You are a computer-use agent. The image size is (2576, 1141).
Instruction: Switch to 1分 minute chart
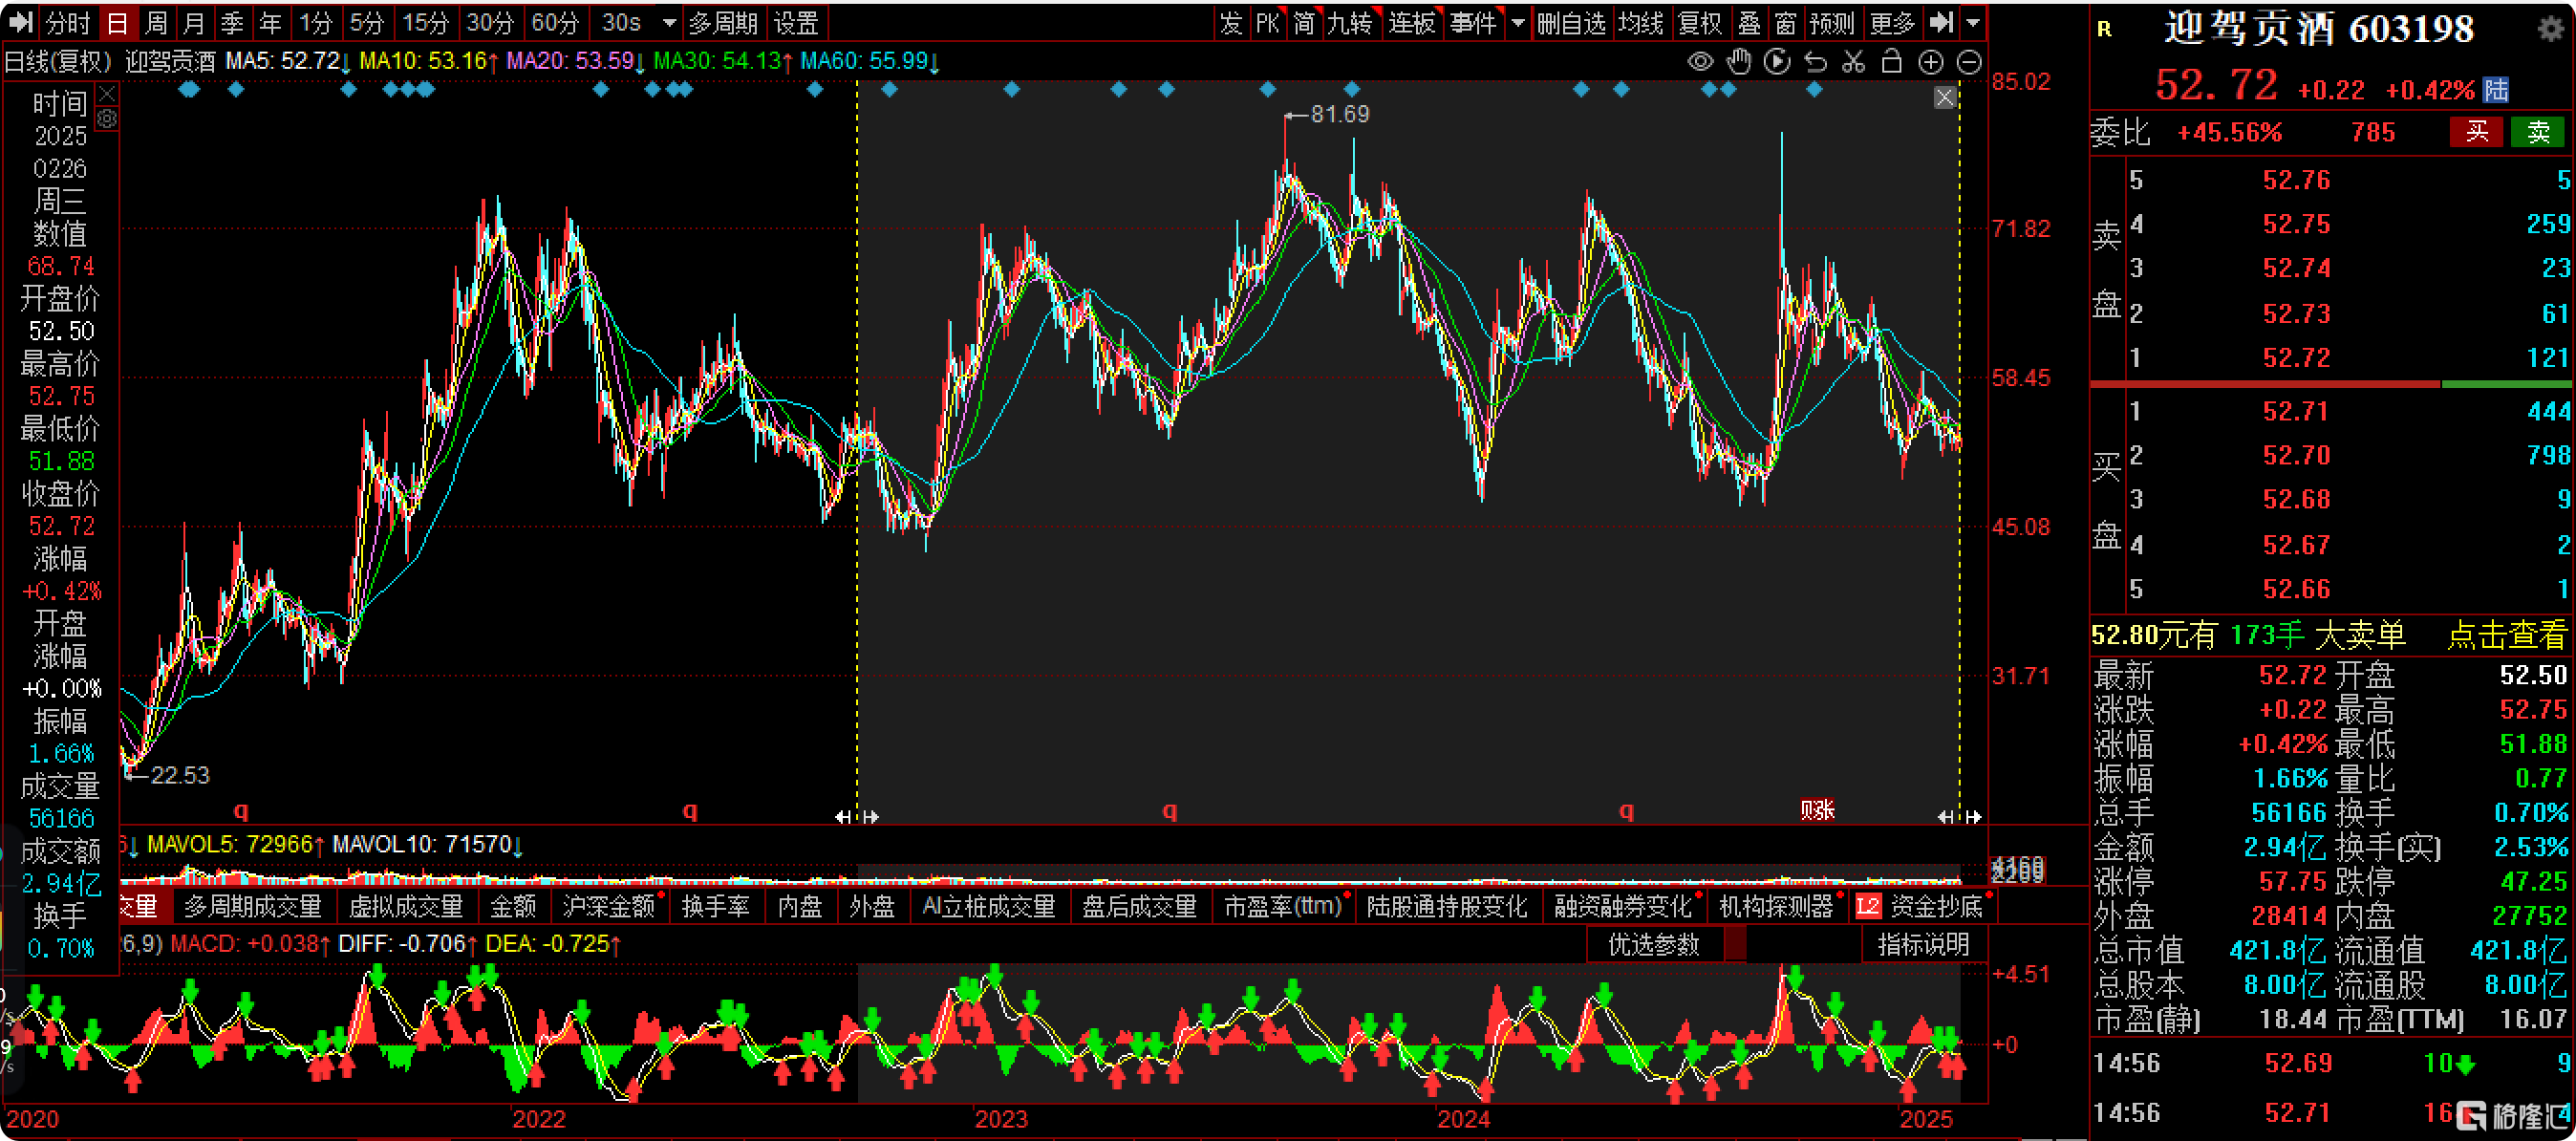pos(316,22)
